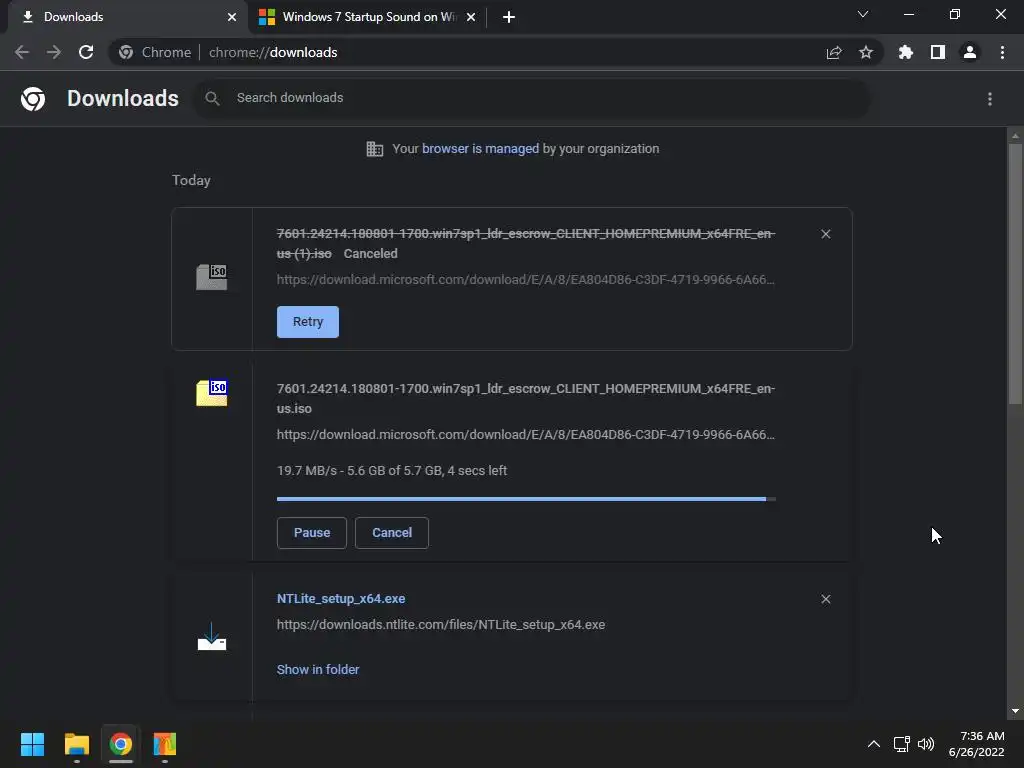Open the Chrome three-dot main menu
The width and height of the screenshot is (1024, 768).
(x=1002, y=52)
